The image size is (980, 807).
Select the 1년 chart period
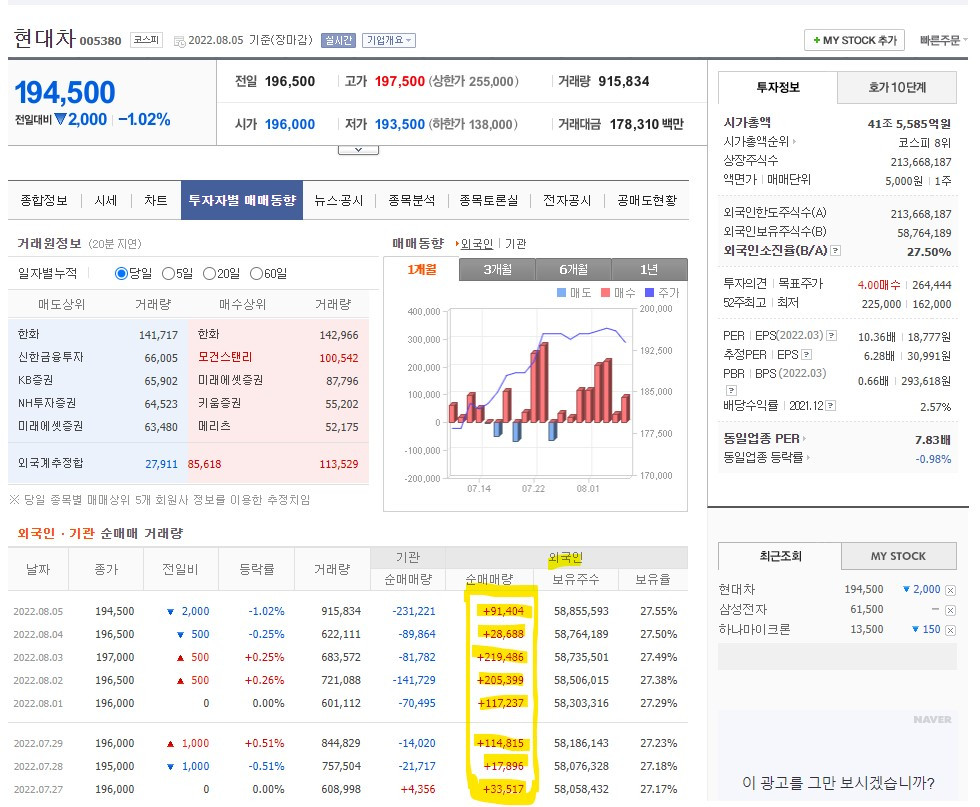[650, 270]
